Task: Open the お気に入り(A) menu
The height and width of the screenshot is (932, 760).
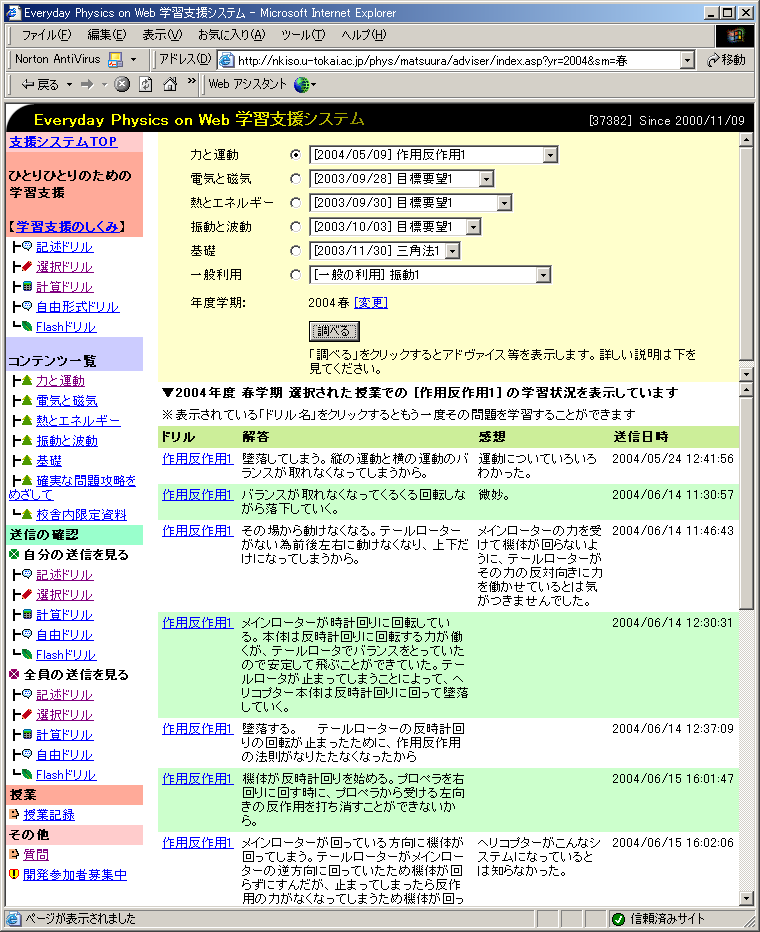Action: click(232, 35)
